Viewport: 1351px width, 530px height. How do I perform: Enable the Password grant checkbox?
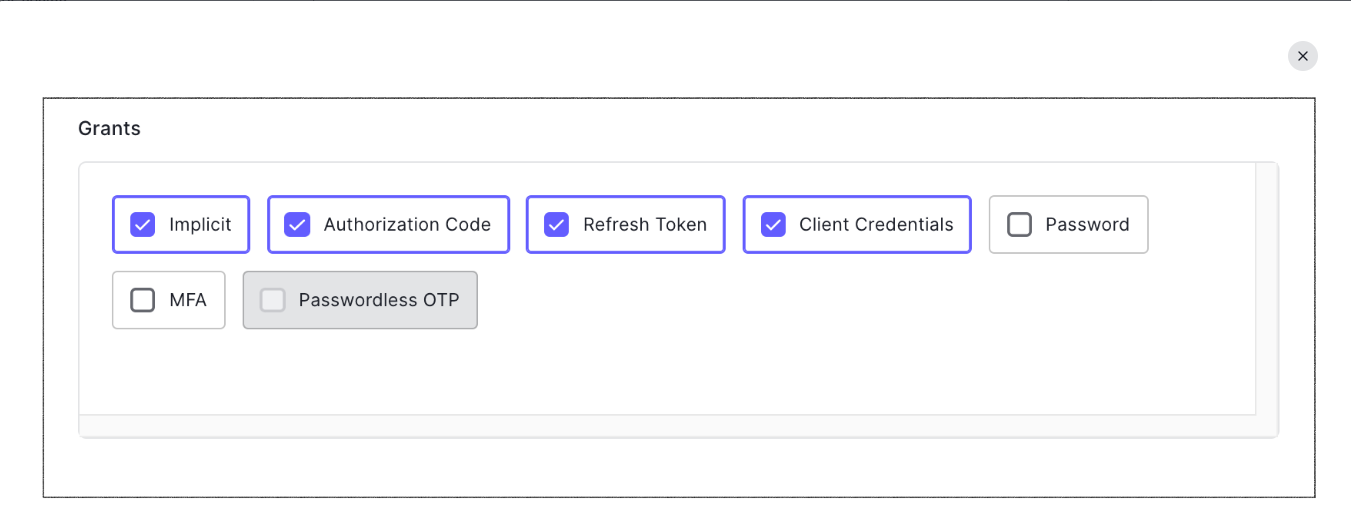(x=1019, y=225)
